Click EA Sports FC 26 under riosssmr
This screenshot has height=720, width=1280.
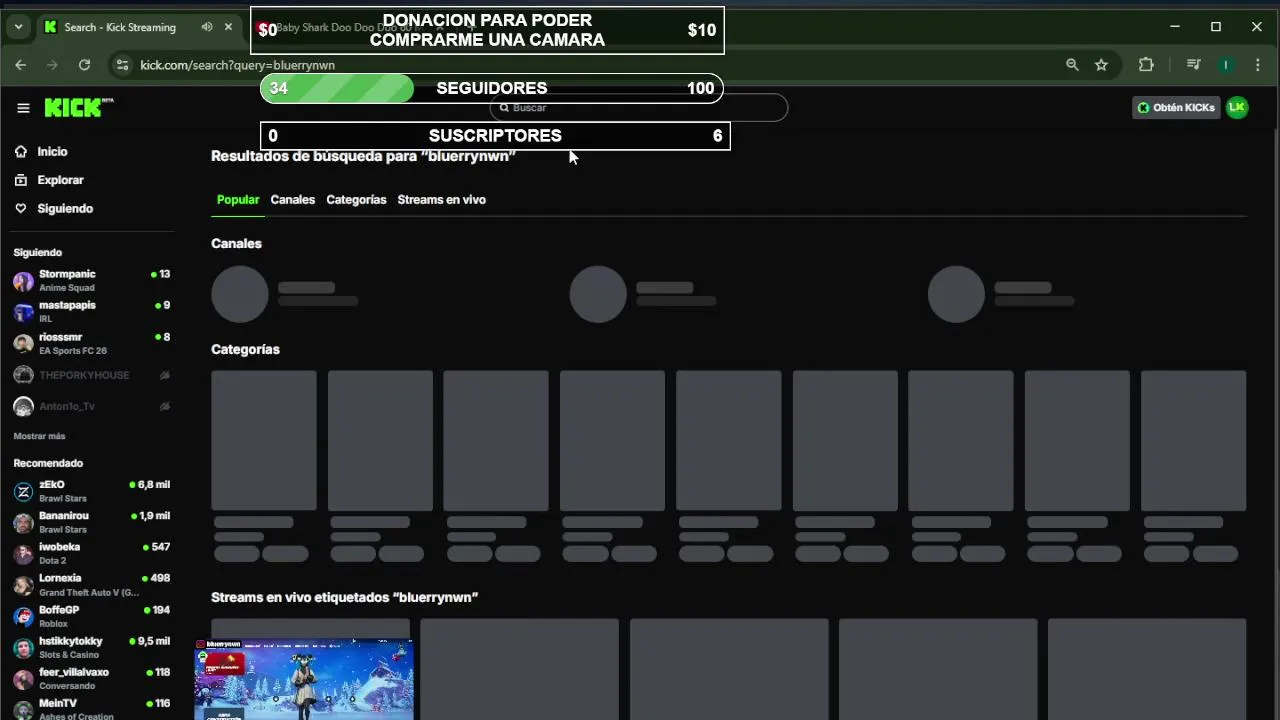pyautogui.click(x=73, y=351)
